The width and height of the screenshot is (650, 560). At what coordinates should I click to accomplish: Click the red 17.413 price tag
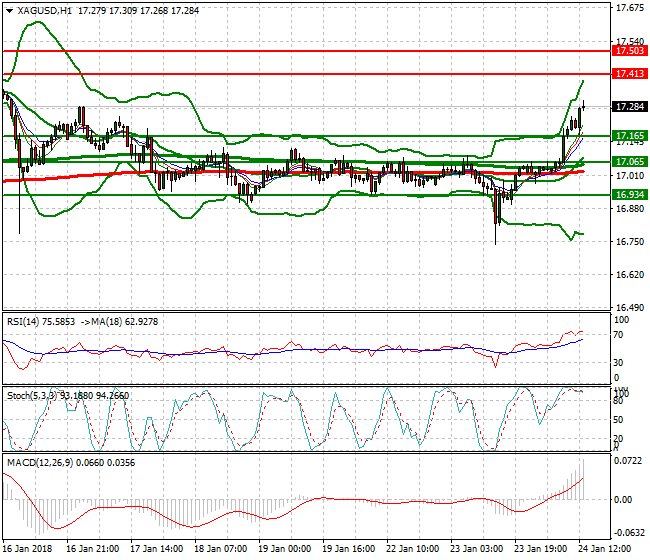point(629,74)
